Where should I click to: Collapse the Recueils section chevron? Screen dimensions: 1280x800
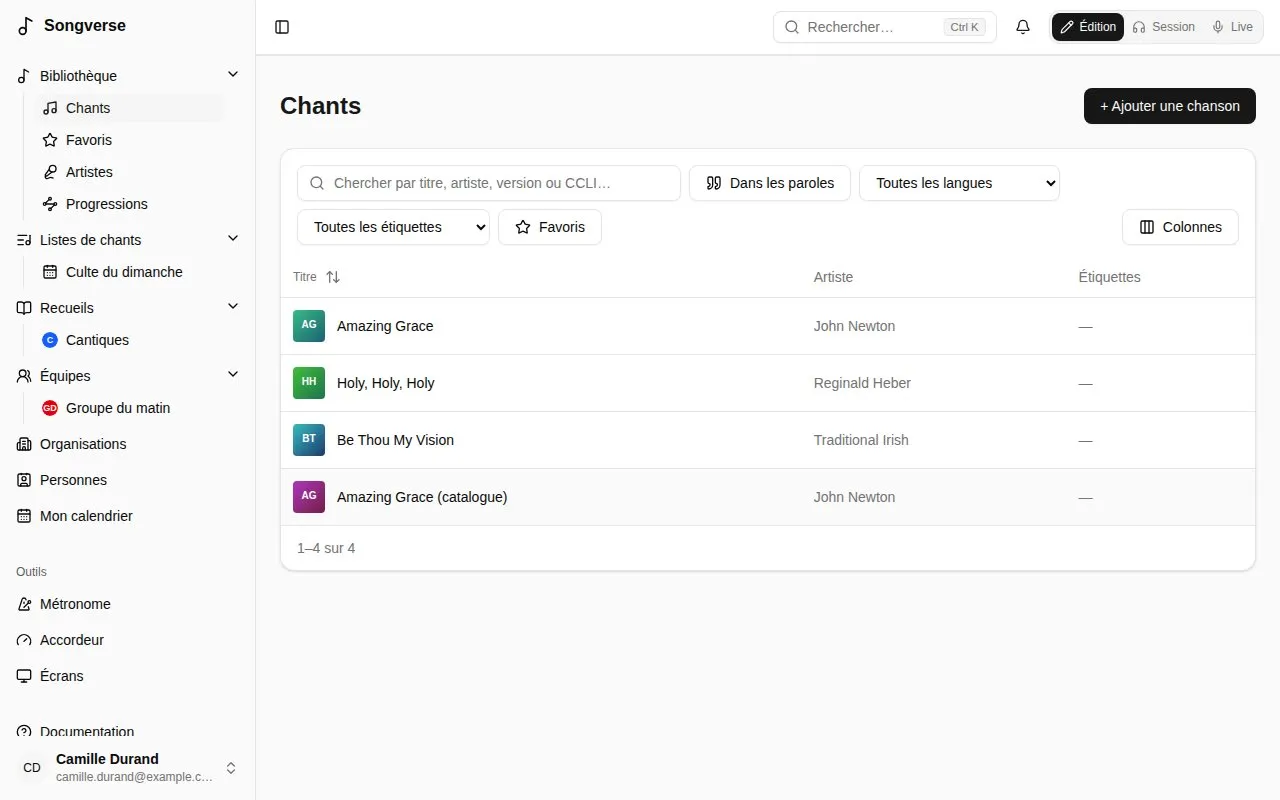coord(233,307)
